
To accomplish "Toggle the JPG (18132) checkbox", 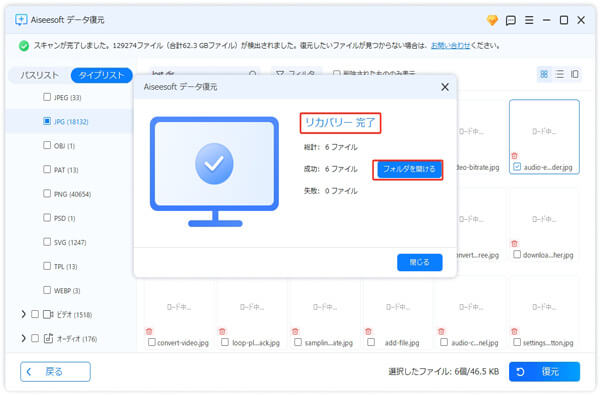I will [47, 121].
